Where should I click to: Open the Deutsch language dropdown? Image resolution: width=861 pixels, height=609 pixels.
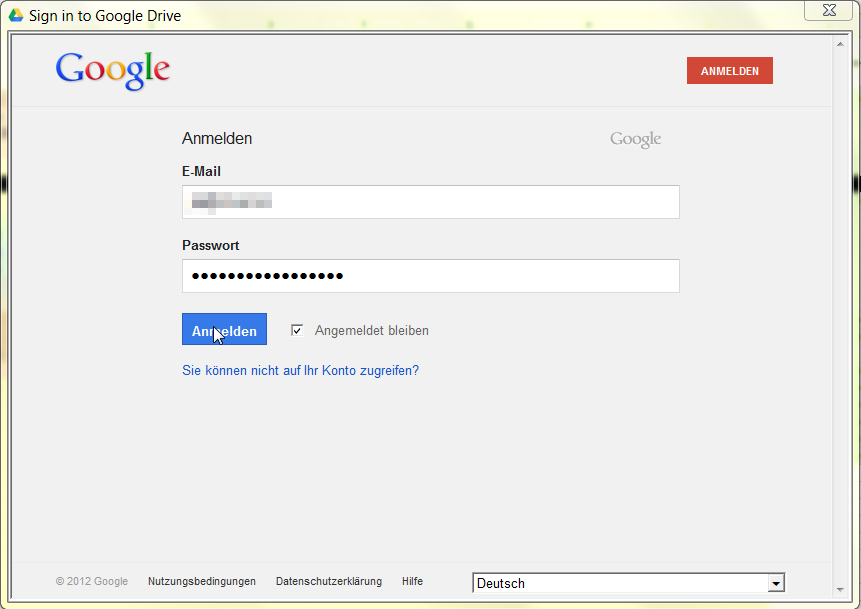click(x=628, y=583)
